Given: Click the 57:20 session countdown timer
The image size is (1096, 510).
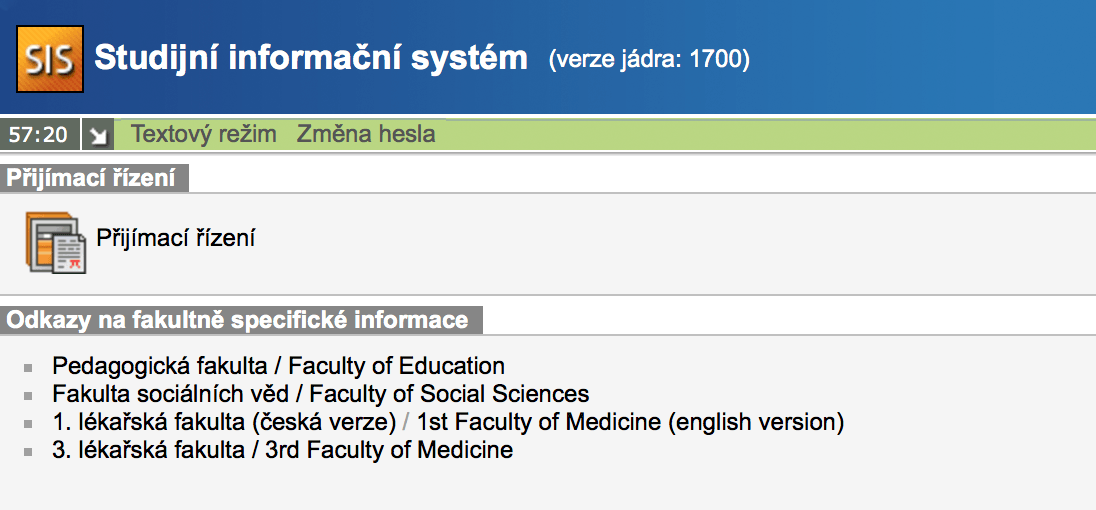Looking at the screenshot, I should [38, 134].
